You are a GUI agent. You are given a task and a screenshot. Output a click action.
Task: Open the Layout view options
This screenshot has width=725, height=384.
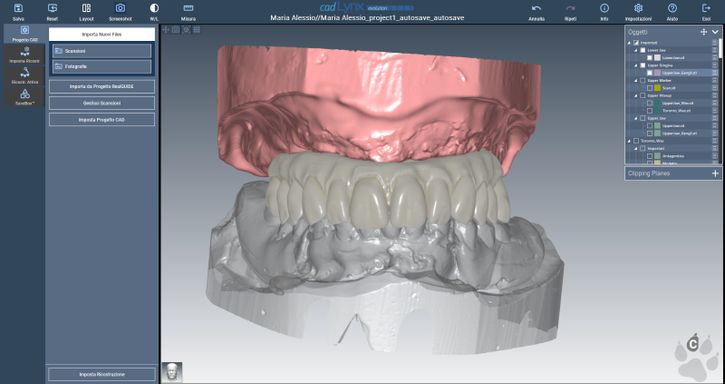86,8
